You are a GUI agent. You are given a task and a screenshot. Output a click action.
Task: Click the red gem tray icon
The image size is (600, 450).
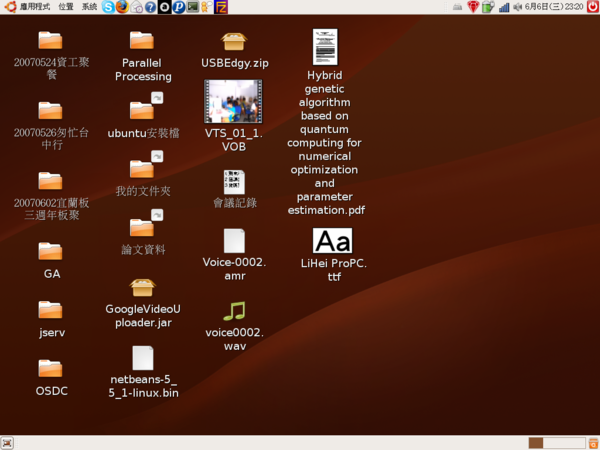[473, 7]
